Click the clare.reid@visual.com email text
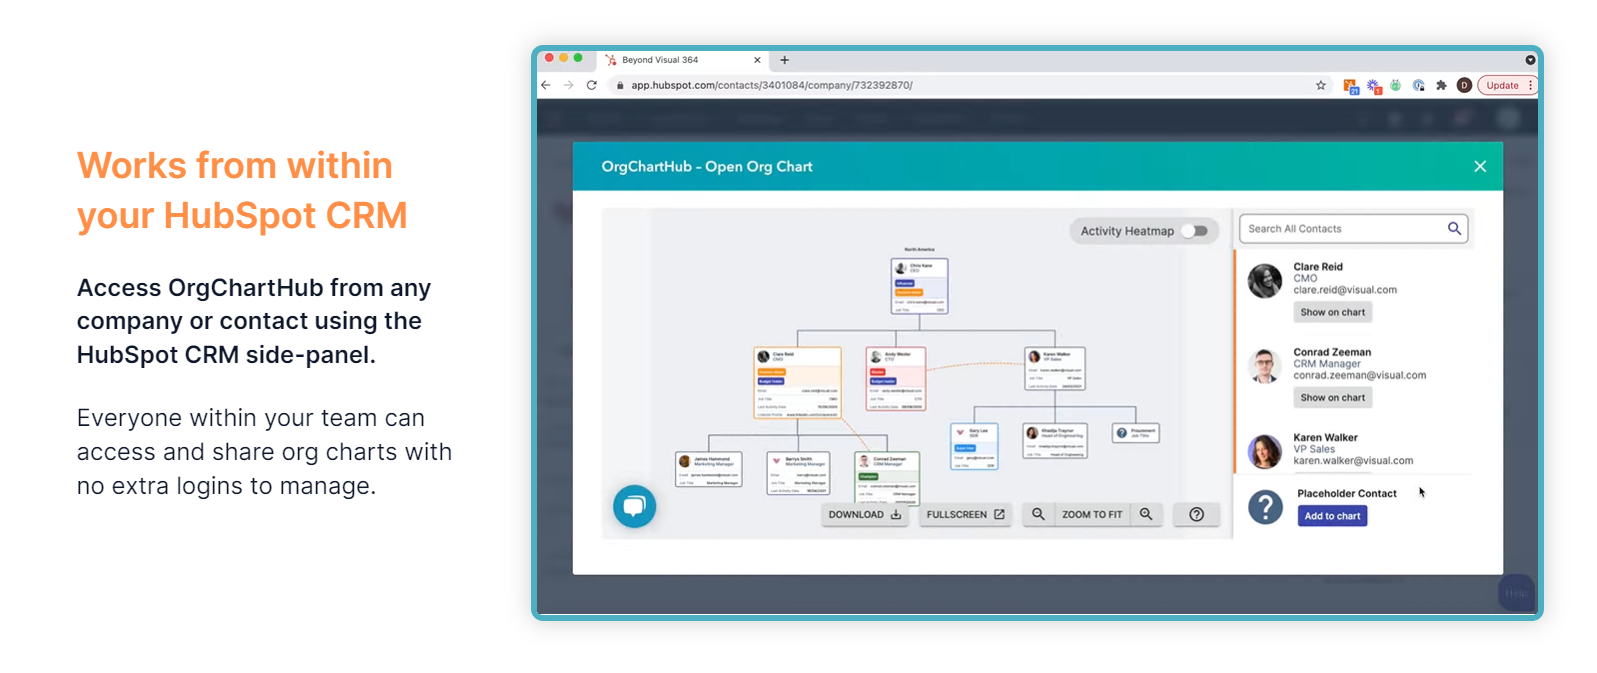Screen dimensions: 1597x673 1345,290
